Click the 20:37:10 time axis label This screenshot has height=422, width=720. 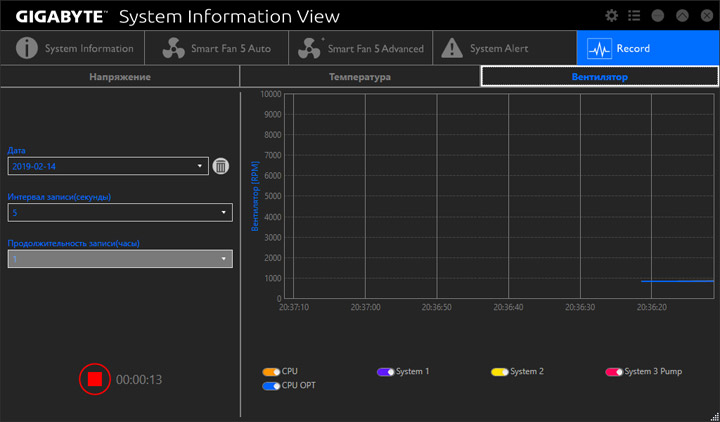tap(294, 307)
